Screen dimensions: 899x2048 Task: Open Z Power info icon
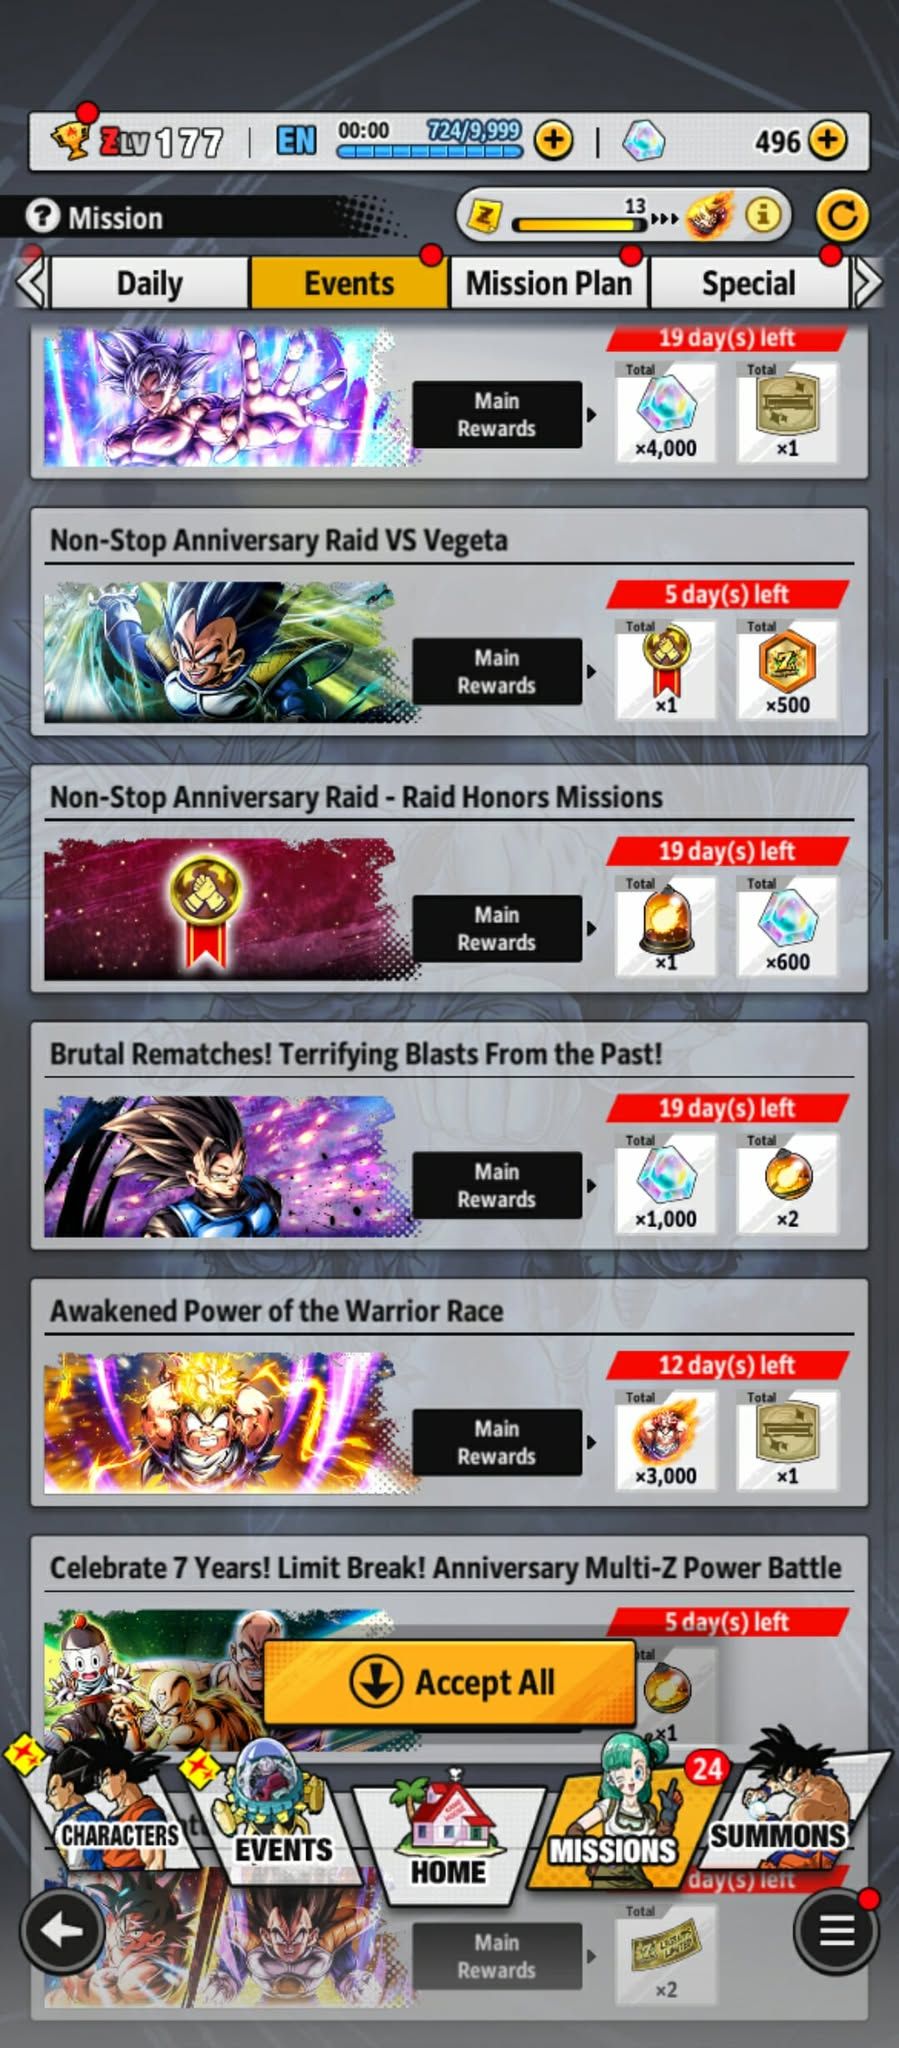coord(764,215)
